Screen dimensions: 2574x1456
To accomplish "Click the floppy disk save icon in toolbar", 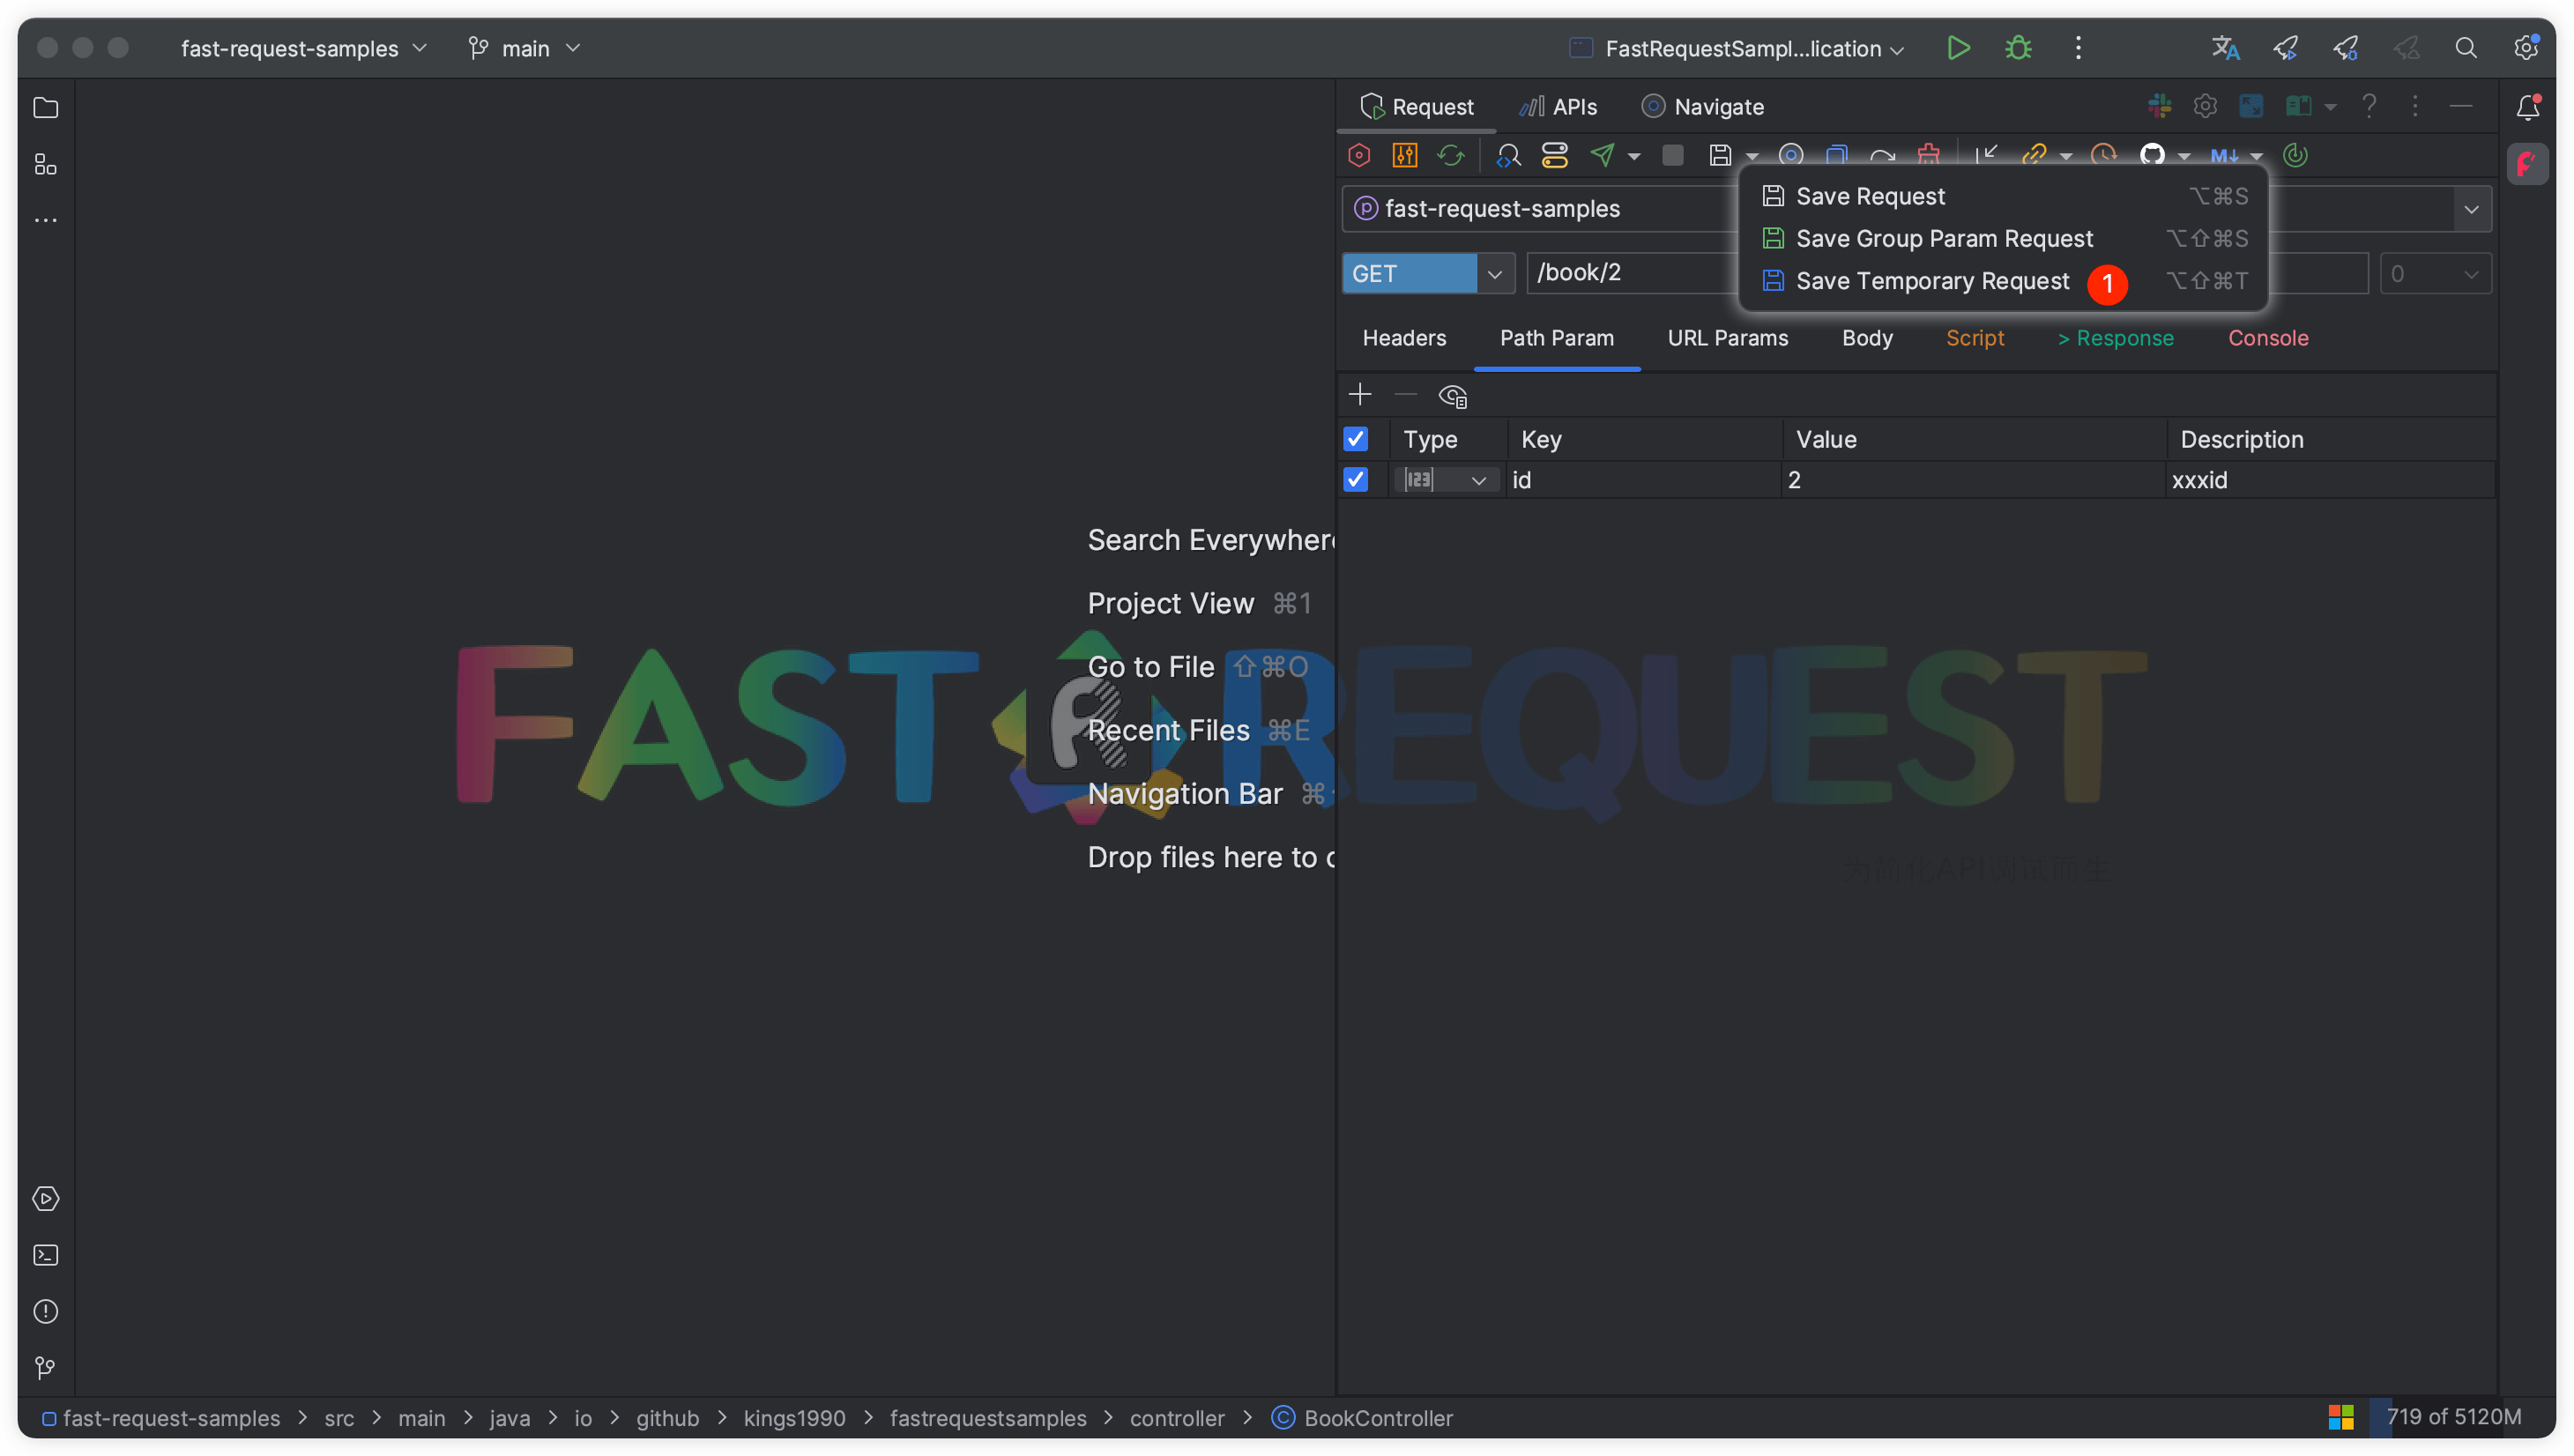I will click(x=1720, y=155).
